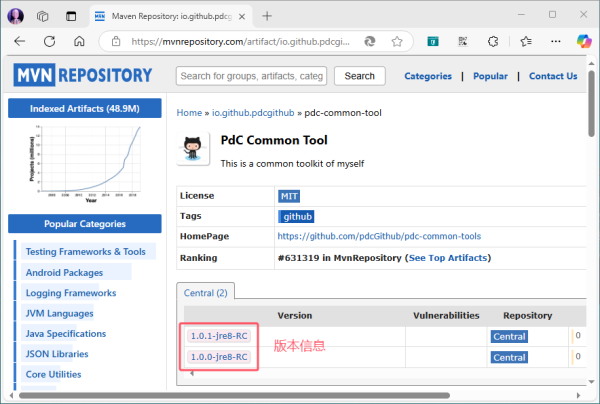600x404 pixels.
Task: Click the horizontal scrollbar at page bottom
Action: (x=235, y=395)
